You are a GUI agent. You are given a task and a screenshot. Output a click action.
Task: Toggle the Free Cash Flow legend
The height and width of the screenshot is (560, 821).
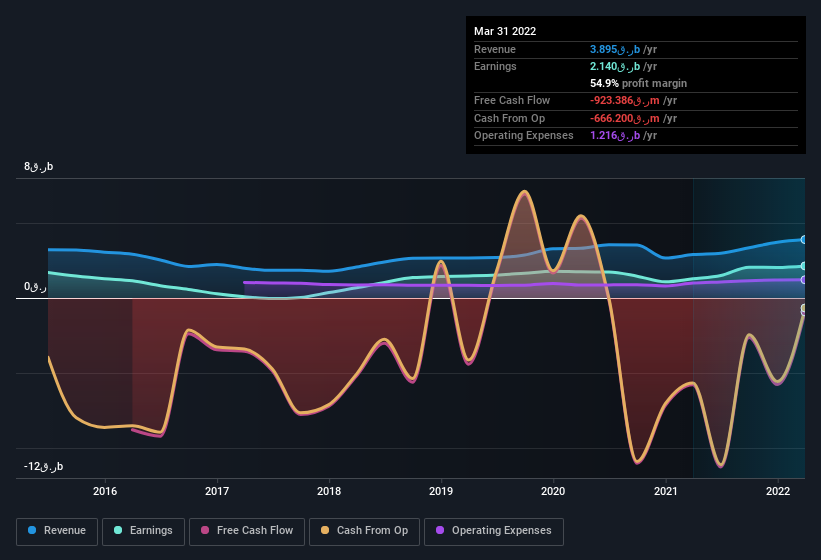(248, 531)
